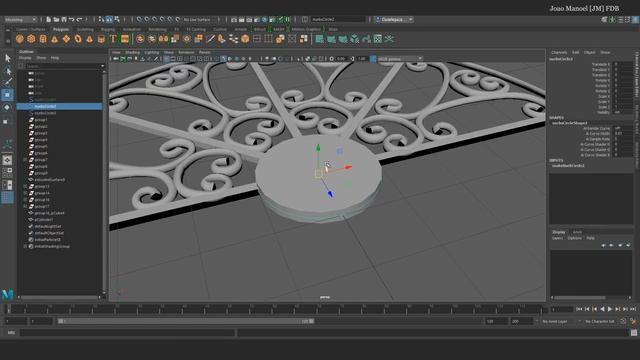Screen dimensions: 640x360
Task: Pick the Paint selection brush tool
Action: click(x=7, y=82)
